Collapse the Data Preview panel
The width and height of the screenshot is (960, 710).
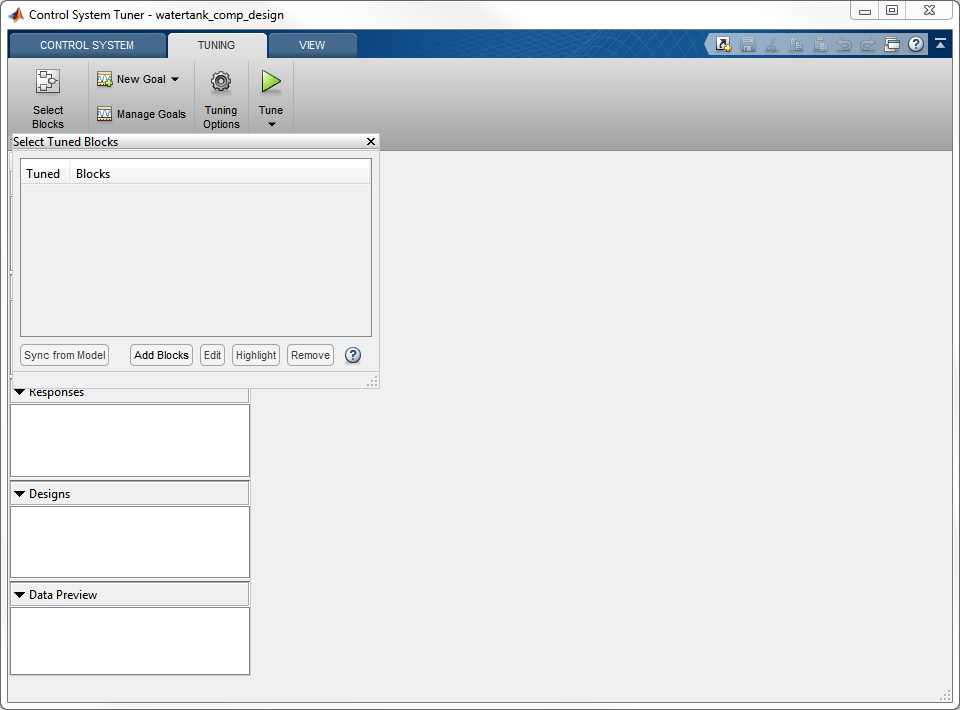pos(20,594)
